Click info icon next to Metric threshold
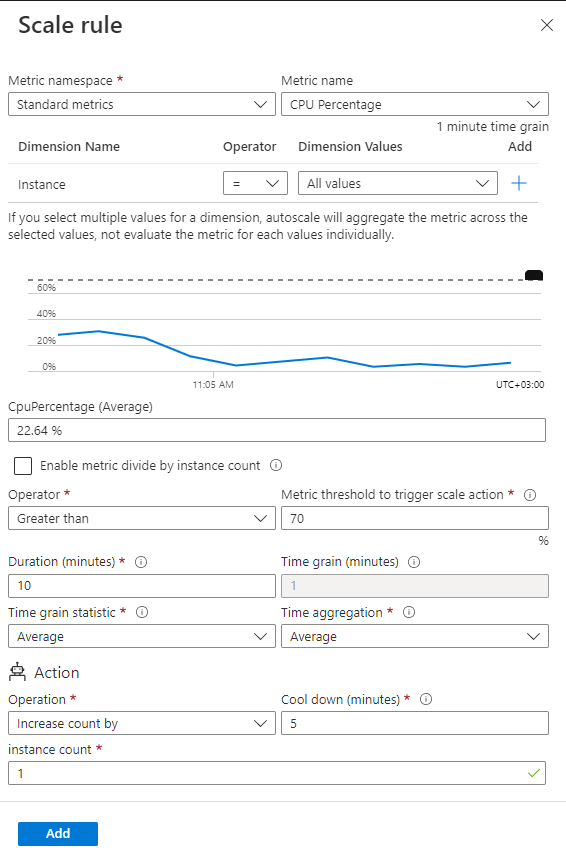566x863 pixels. (530, 495)
